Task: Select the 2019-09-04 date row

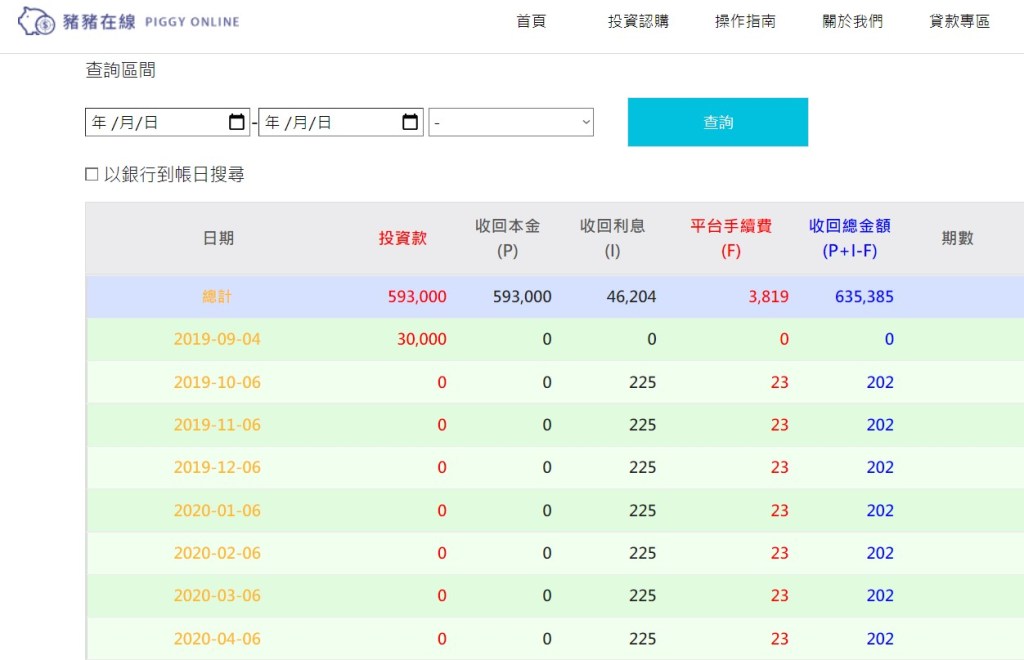Action: coord(217,339)
